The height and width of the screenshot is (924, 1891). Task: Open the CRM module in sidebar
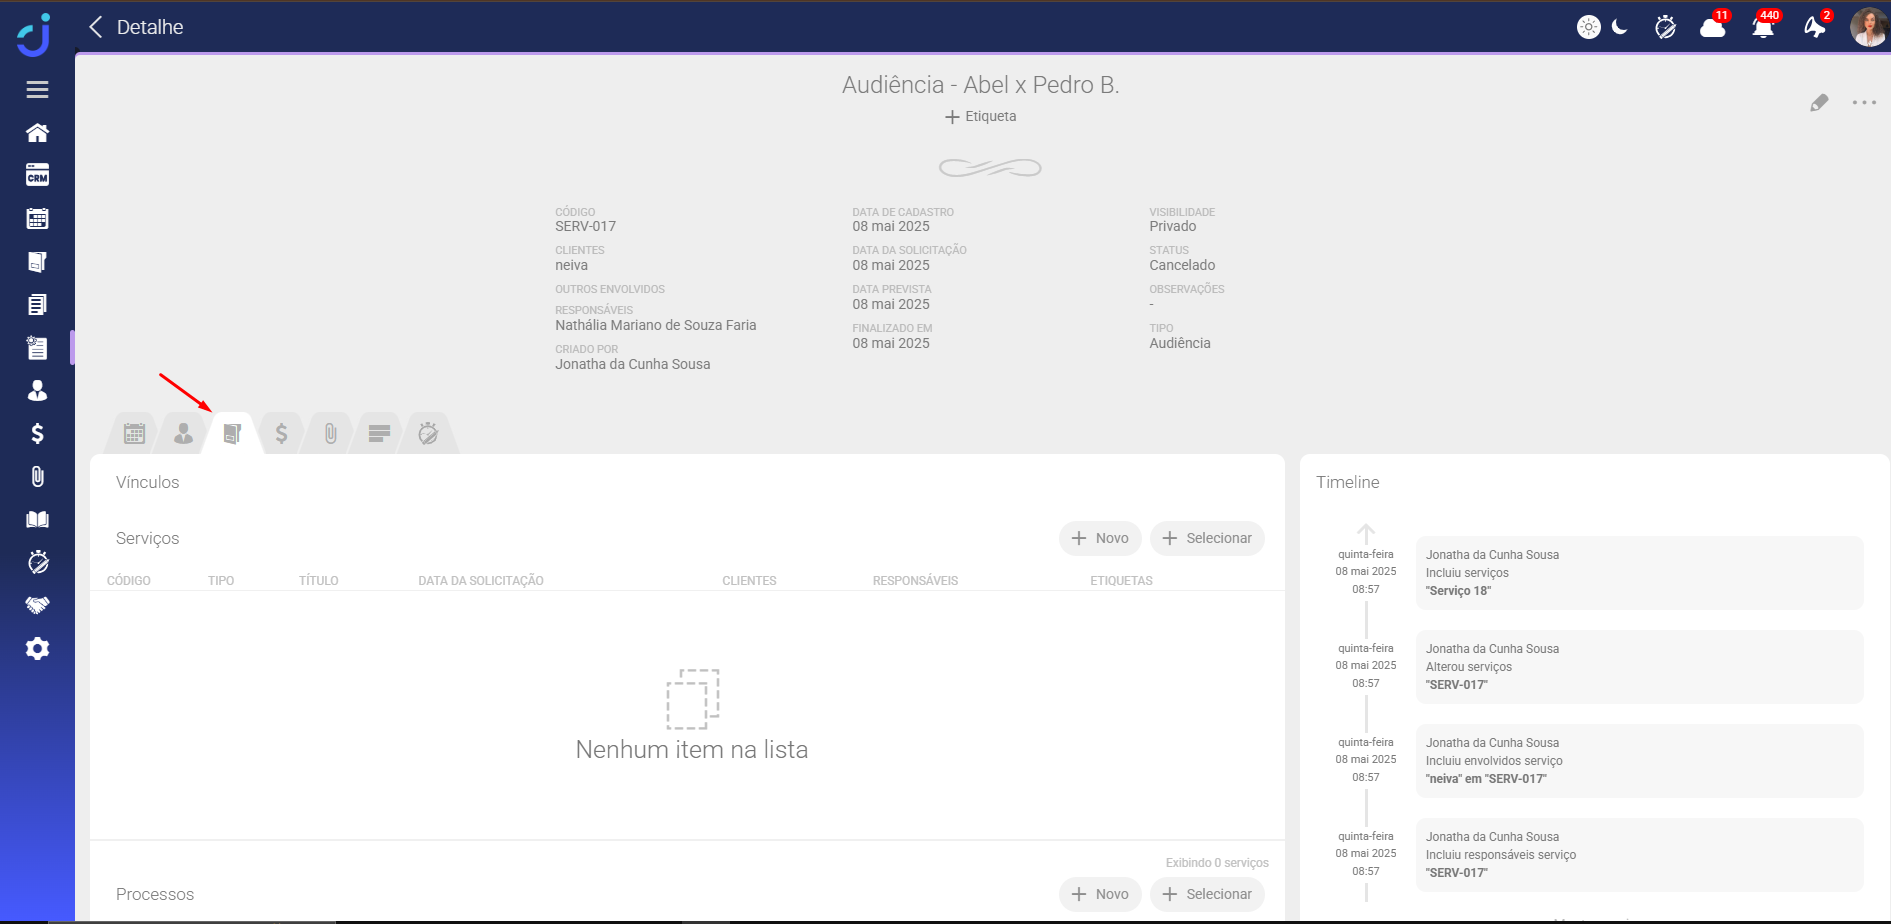[x=37, y=176]
